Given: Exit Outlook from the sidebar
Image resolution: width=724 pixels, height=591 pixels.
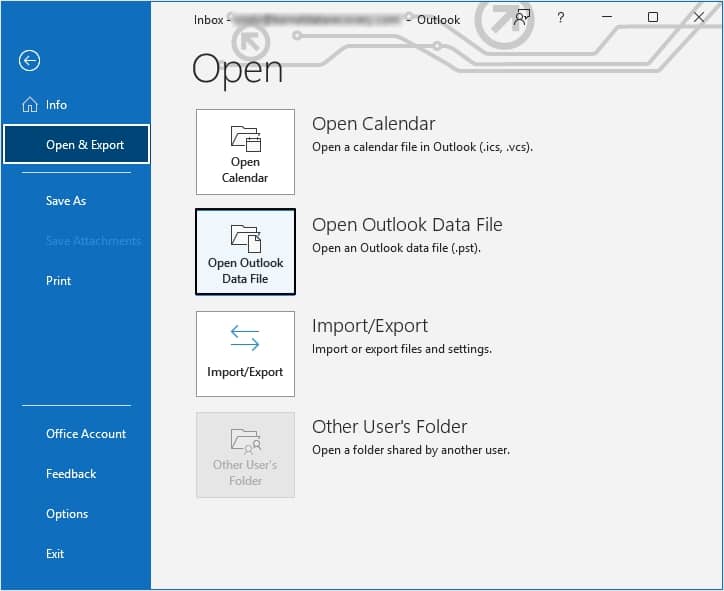Looking at the screenshot, I should point(55,554).
